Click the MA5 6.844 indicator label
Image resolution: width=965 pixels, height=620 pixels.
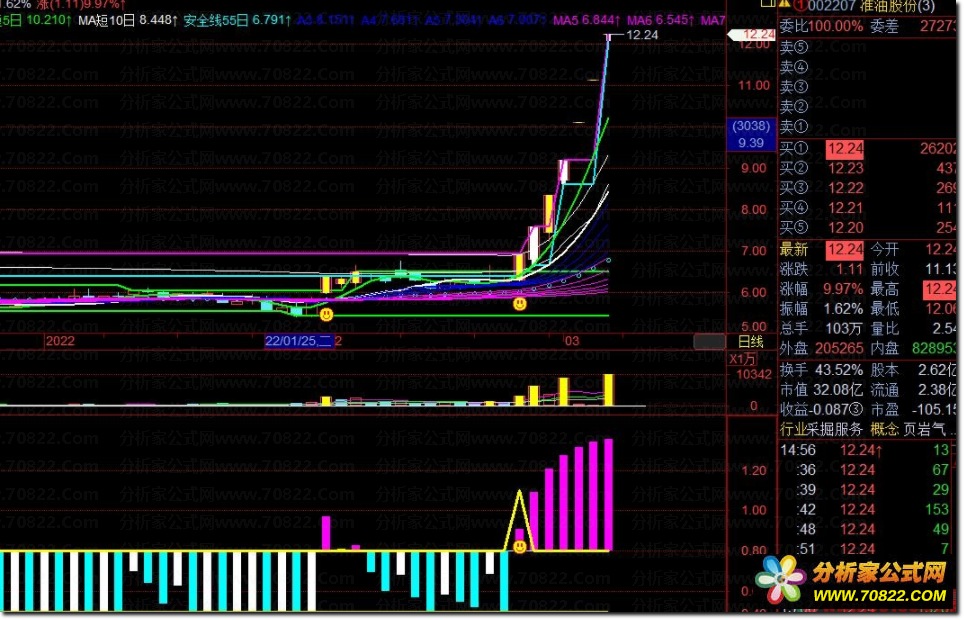587,20
